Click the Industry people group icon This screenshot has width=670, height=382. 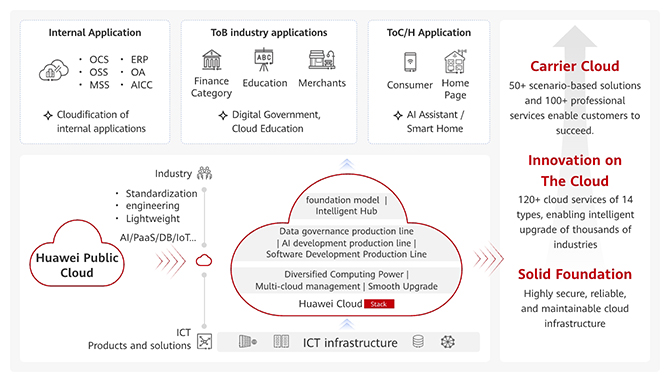[x=205, y=173]
